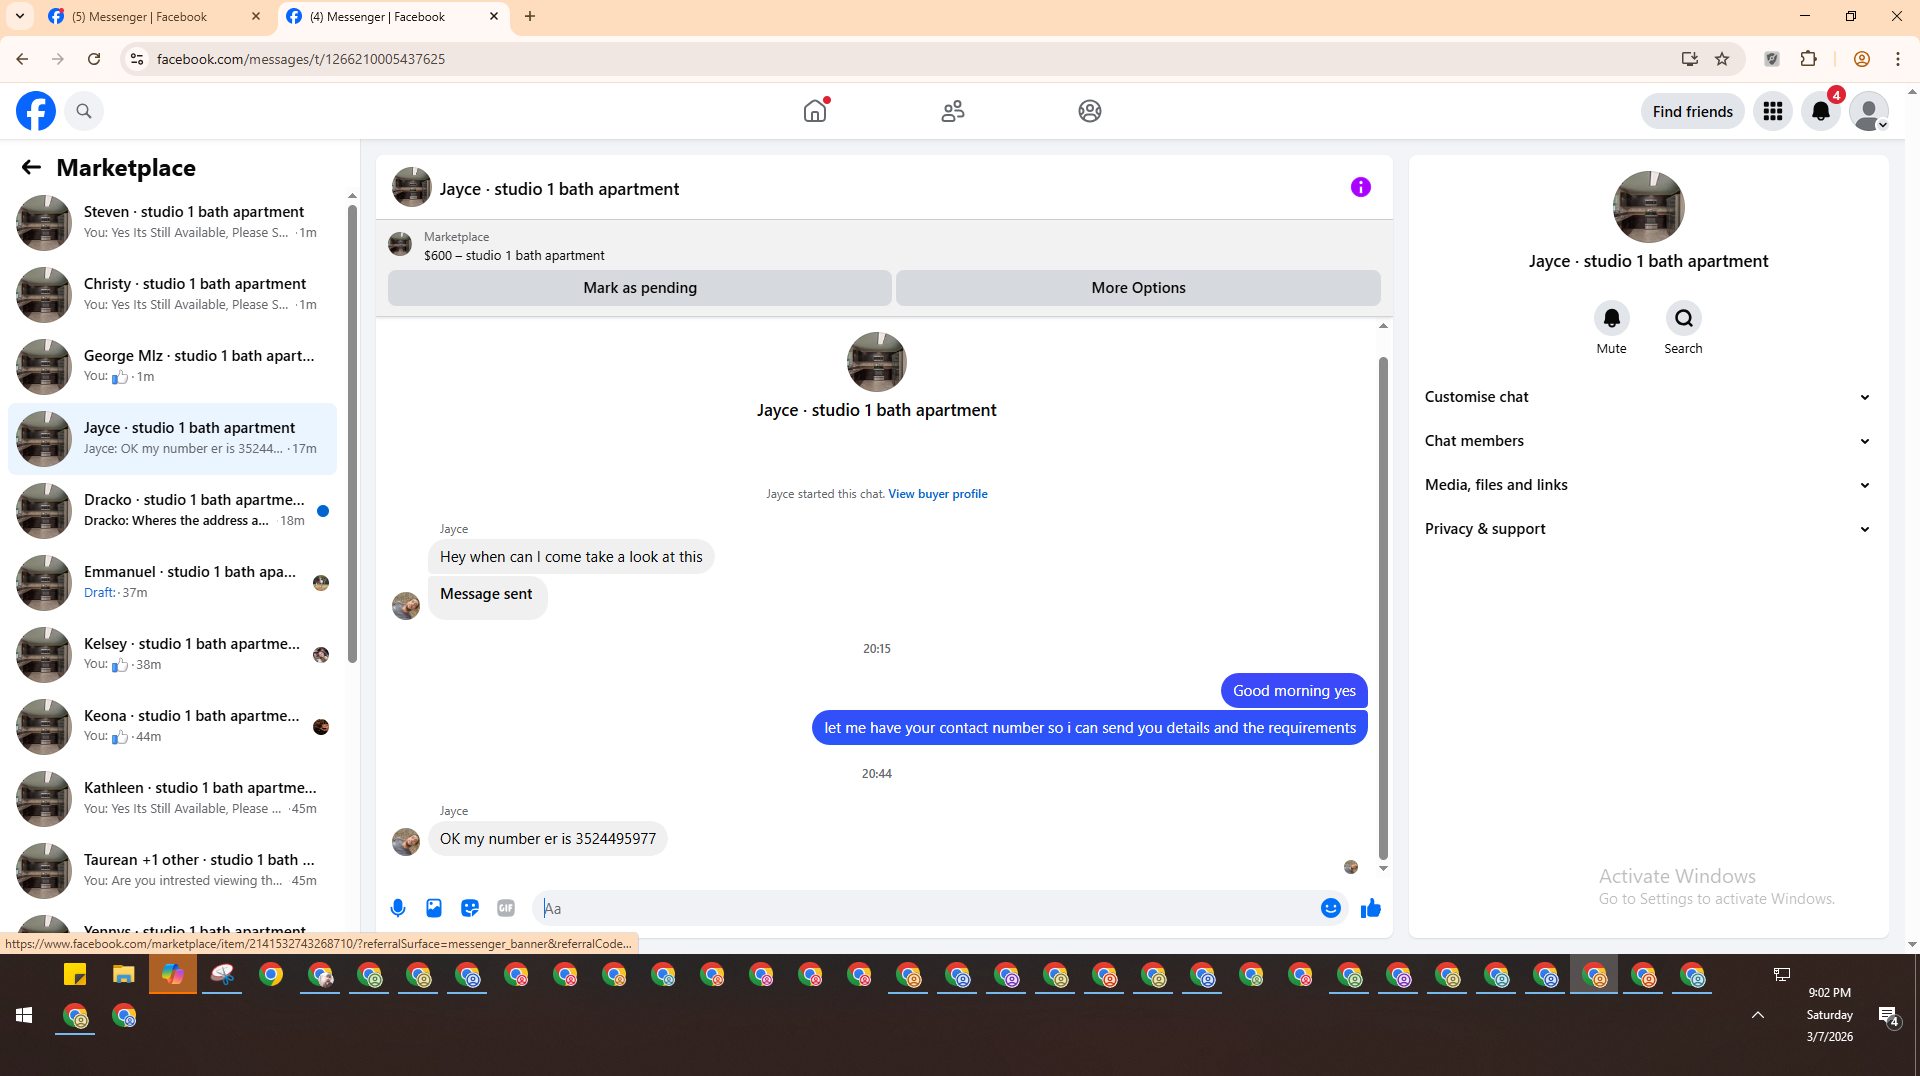This screenshot has height=1076, width=1920.
Task: Expand Media, files and links section
Action: point(1648,485)
